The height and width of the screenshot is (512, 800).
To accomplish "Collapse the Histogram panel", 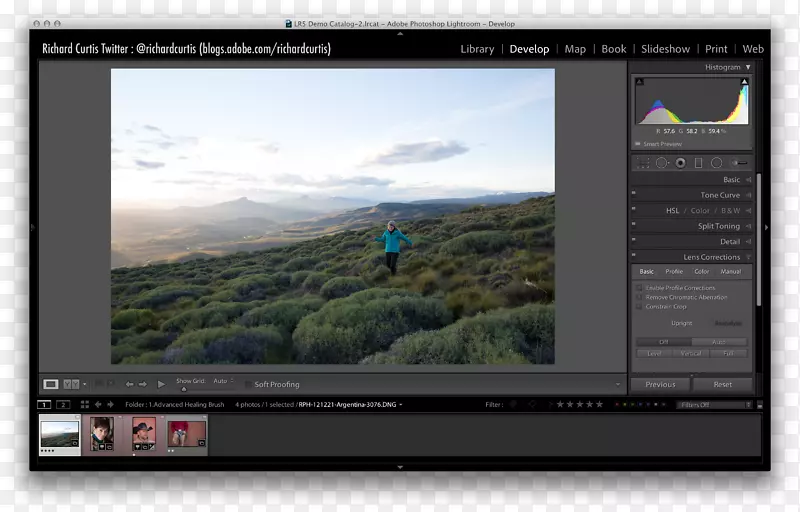I will 748,67.
